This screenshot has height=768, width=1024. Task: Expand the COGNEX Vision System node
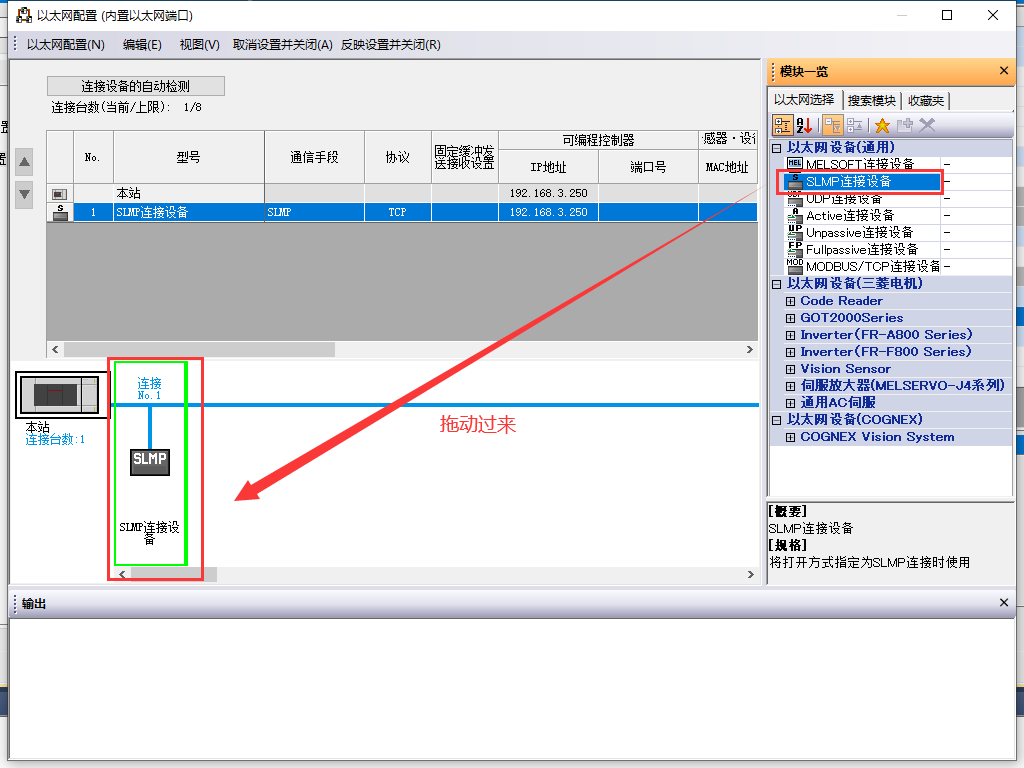coord(790,438)
